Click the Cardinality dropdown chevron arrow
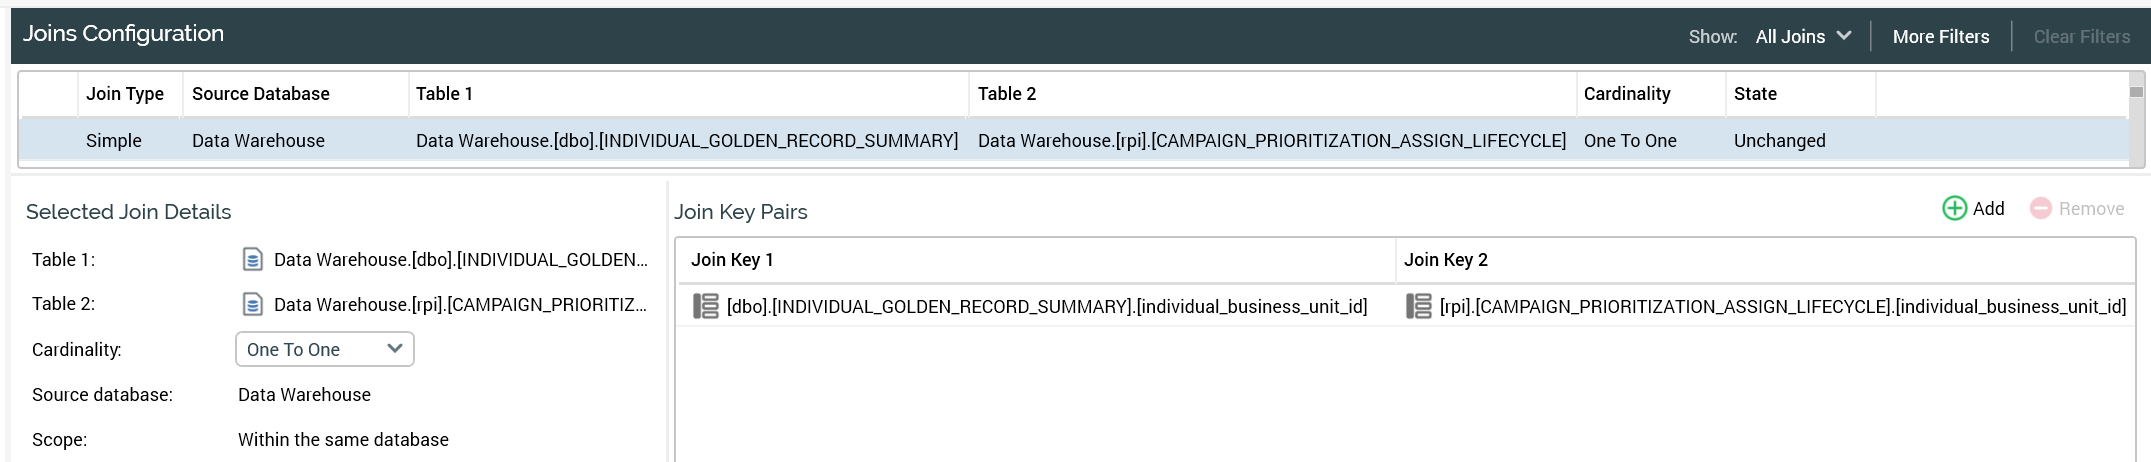The image size is (2151, 462). (394, 349)
